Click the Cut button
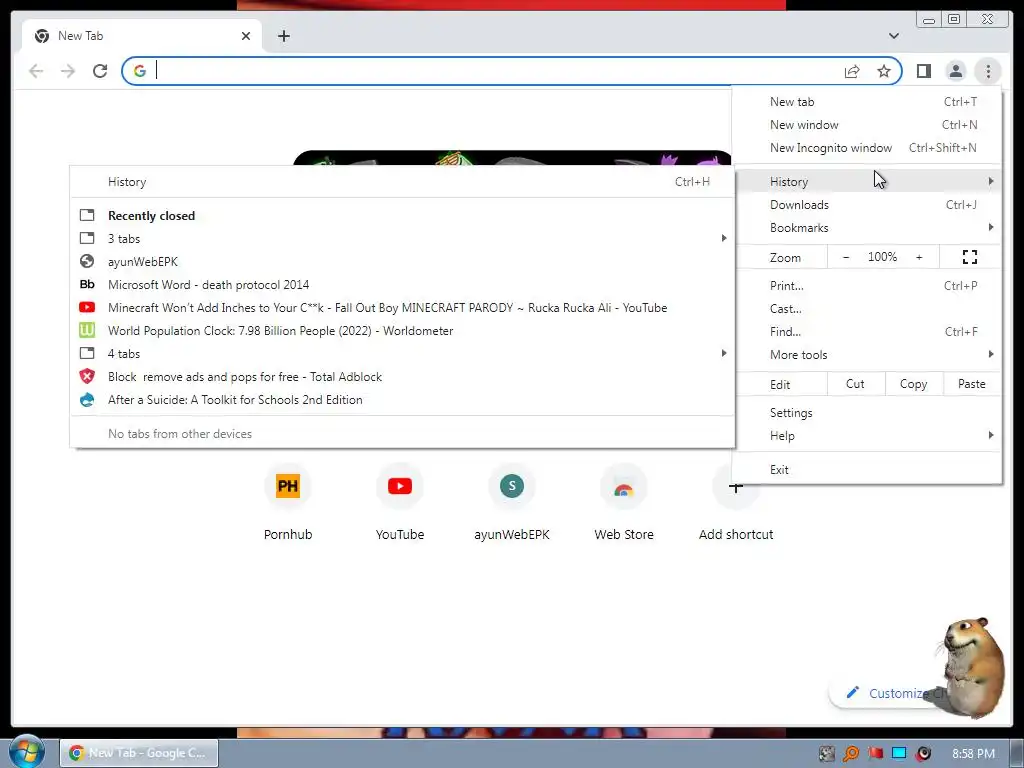The image size is (1024, 768). (856, 384)
